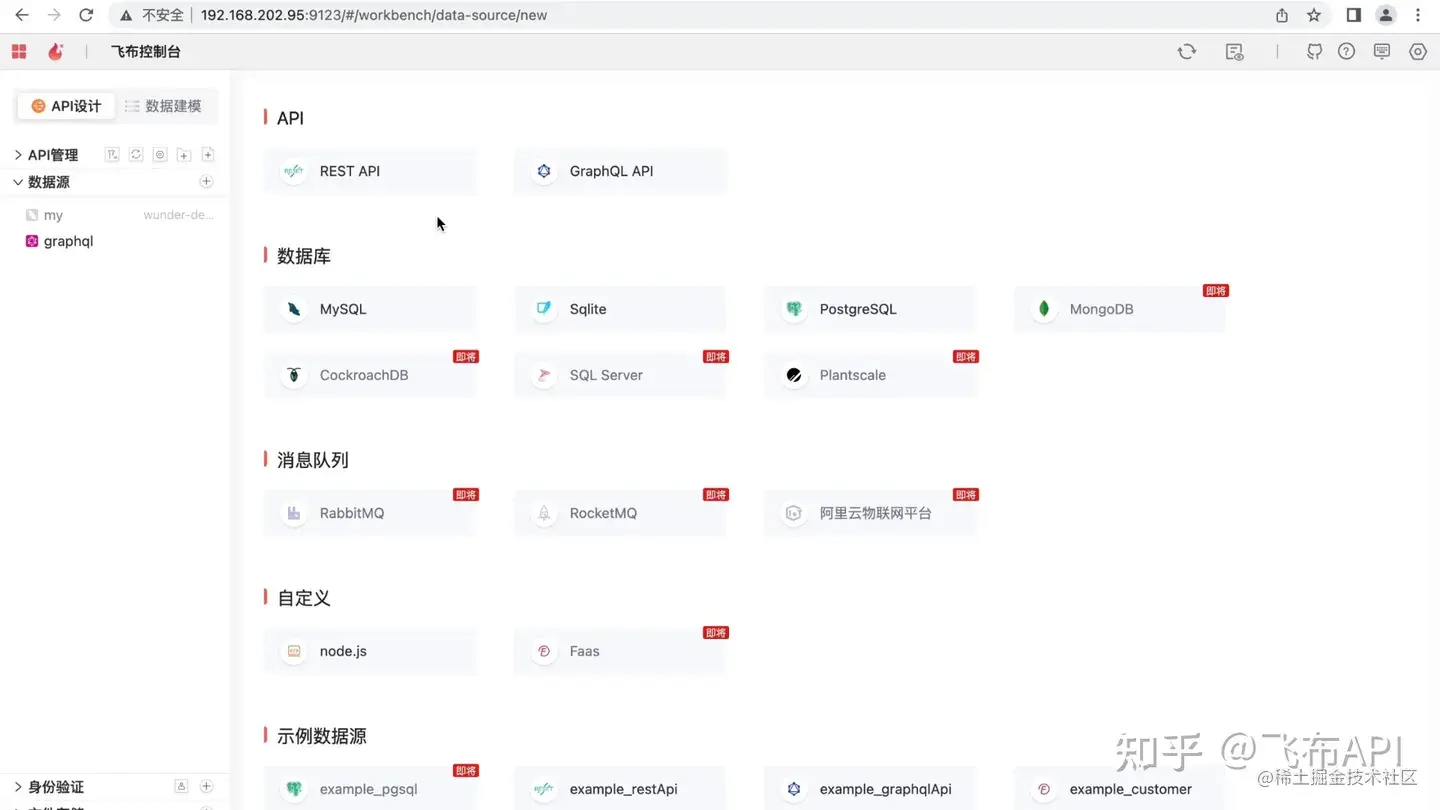Click the Plantscale card

[x=870, y=375]
